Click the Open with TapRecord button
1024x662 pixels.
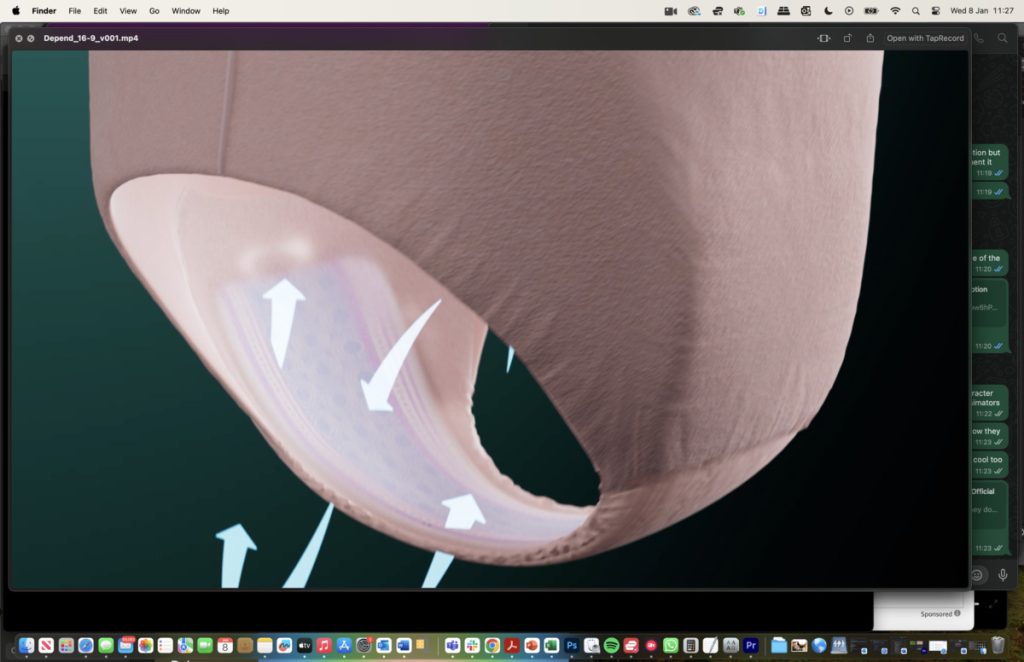[x=925, y=38]
